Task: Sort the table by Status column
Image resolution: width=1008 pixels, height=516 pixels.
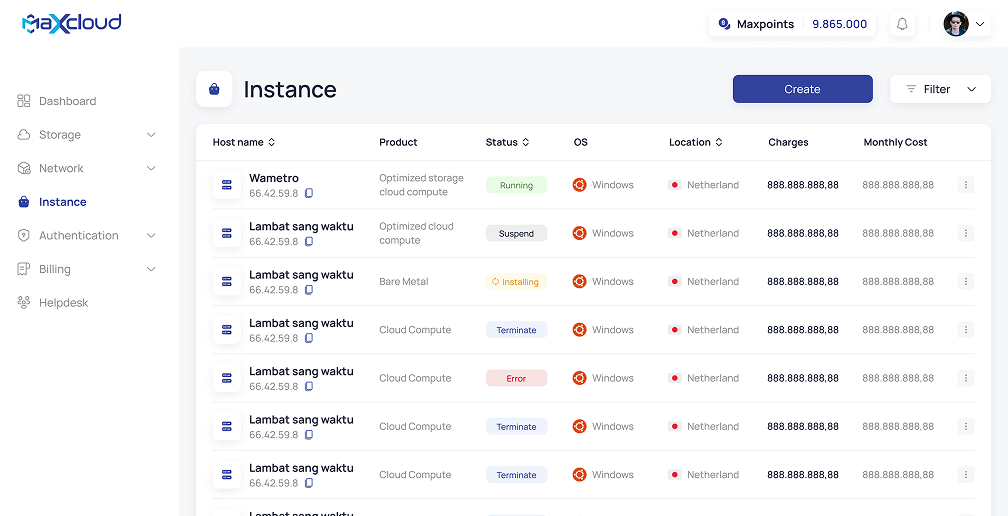Action: coord(526,142)
